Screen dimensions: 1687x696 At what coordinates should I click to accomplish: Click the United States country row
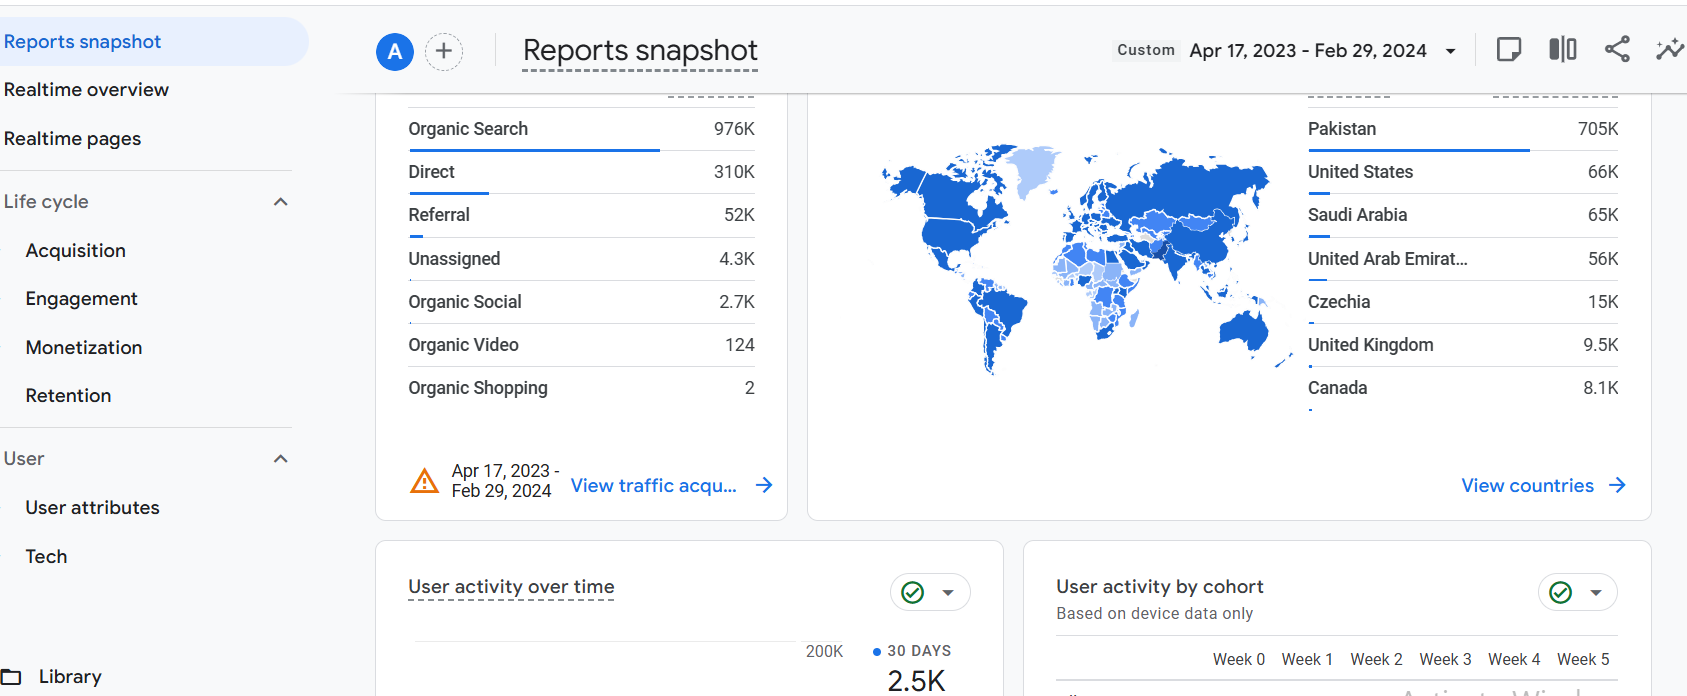[1463, 172]
